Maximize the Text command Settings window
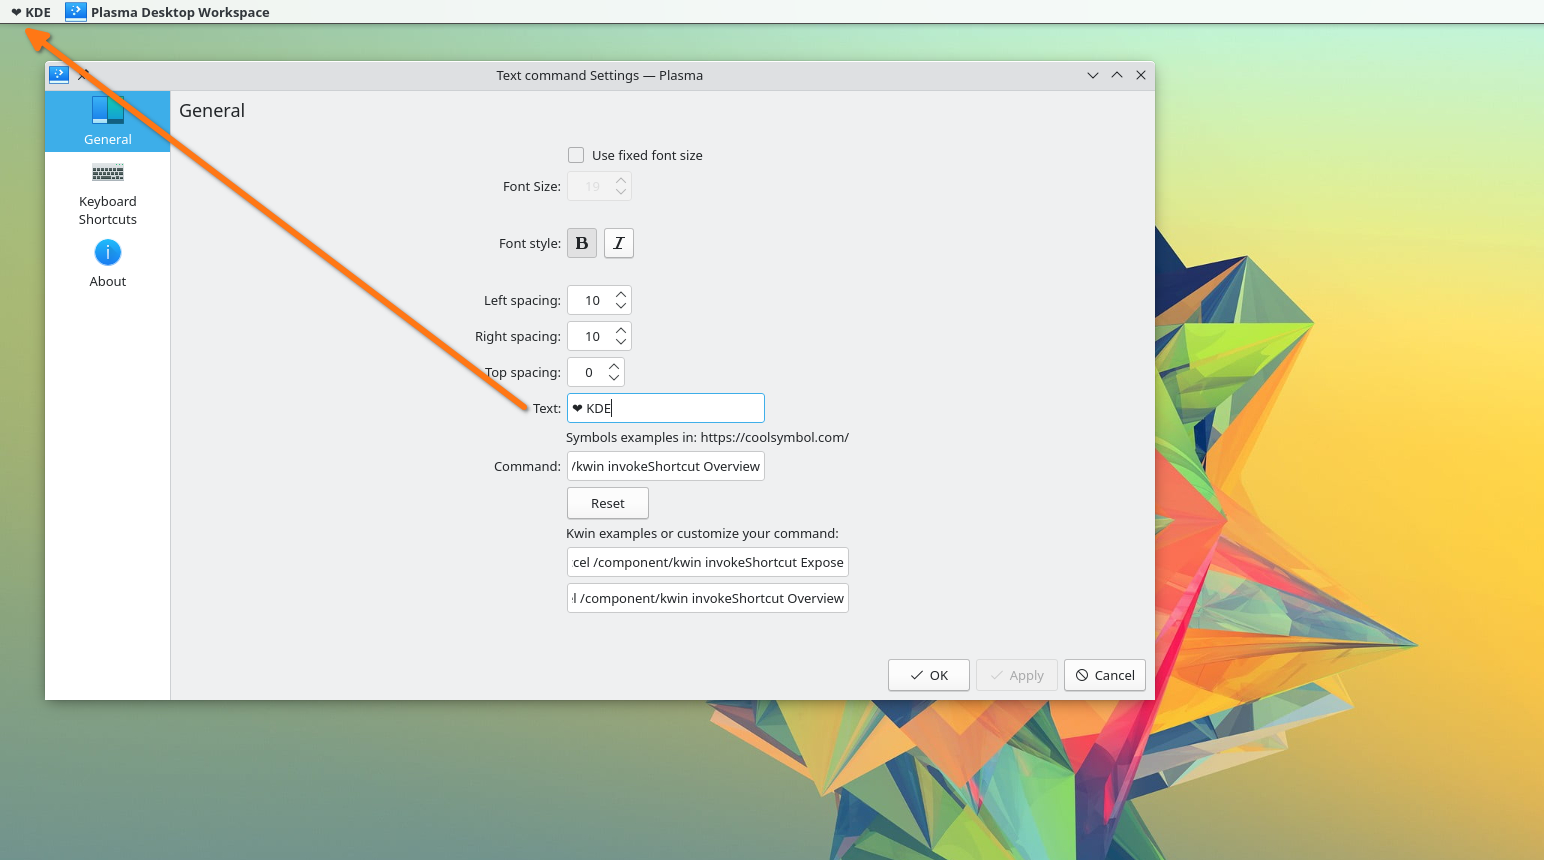The width and height of the screenshot is (1544, 860). pyautogui.click(x=1117, y=75)
